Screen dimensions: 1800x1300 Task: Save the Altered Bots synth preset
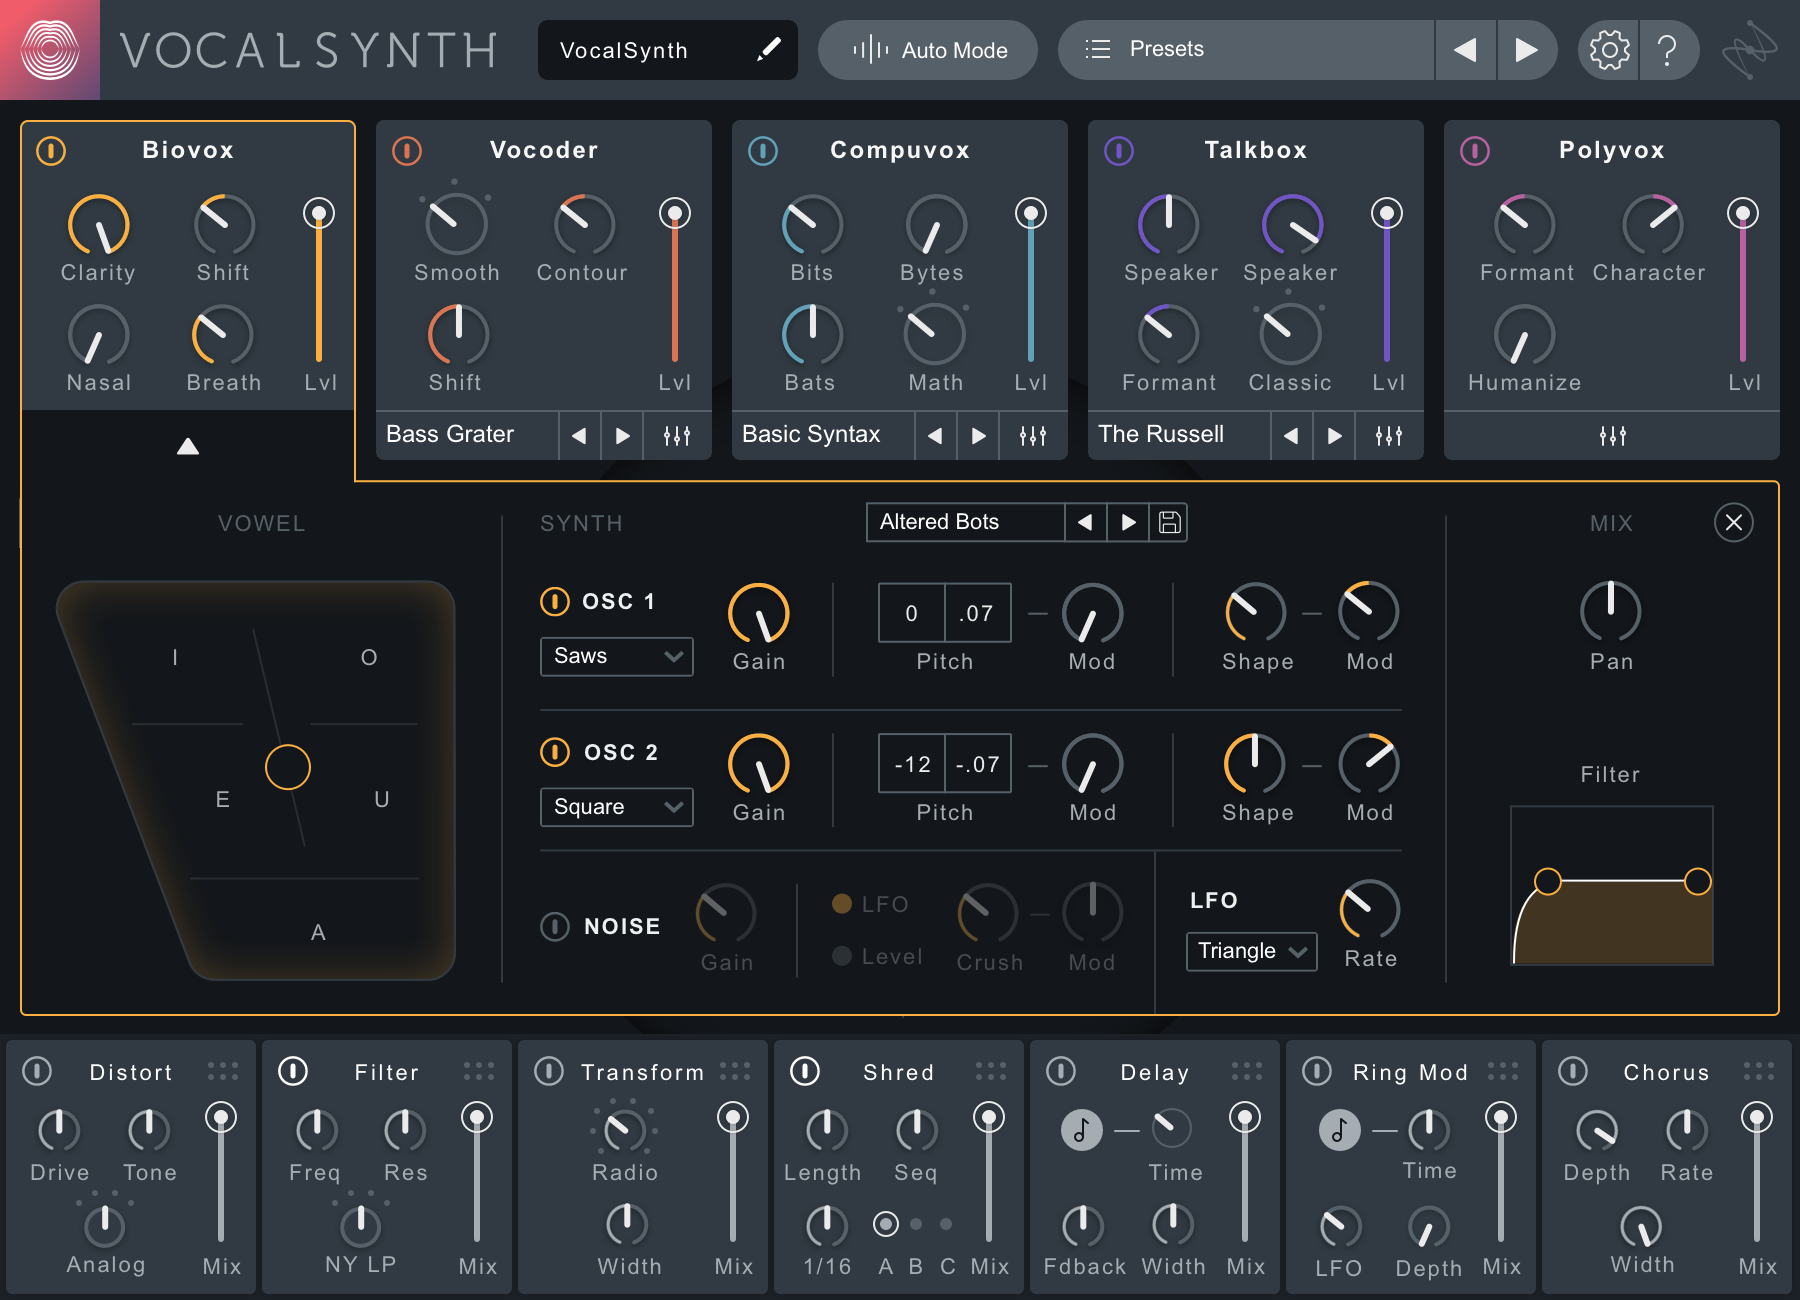(x=1170, y=522)
